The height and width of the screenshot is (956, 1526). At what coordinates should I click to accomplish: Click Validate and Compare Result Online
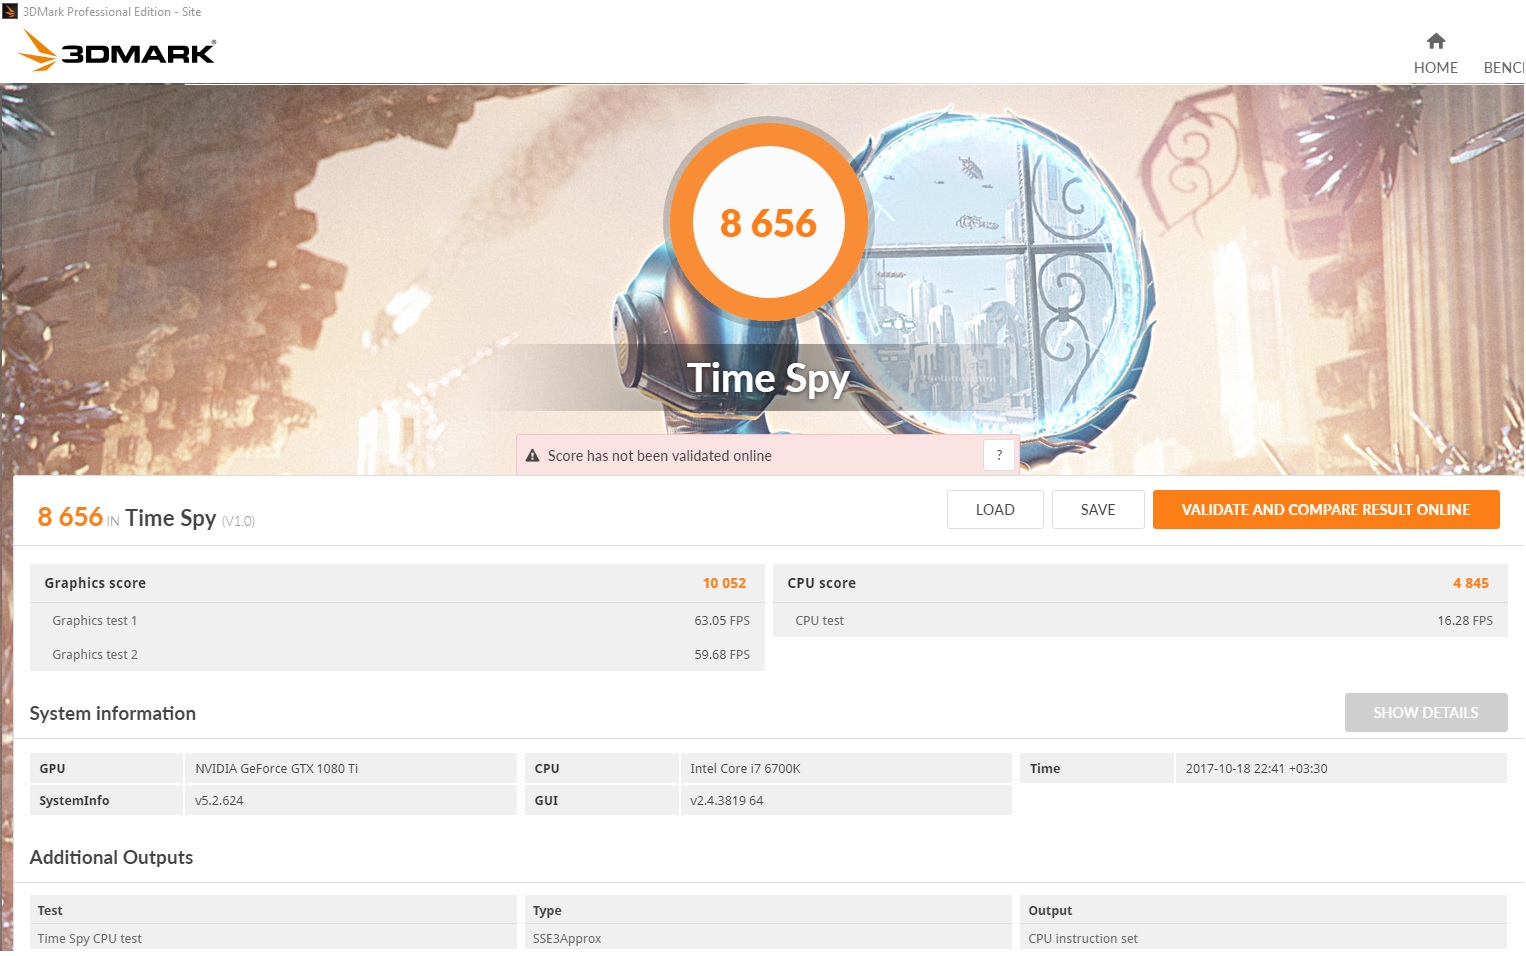coord(1326,510)
